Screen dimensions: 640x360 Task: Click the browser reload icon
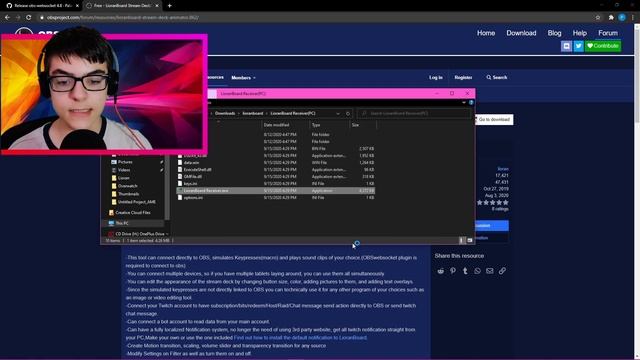click(29, 18)
